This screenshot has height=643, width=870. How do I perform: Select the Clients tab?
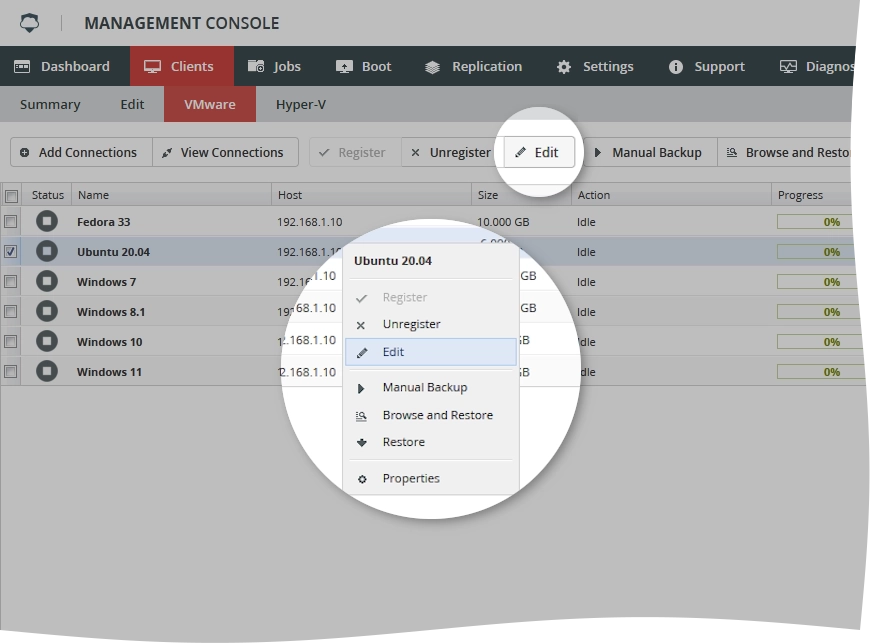click(181, 67)
